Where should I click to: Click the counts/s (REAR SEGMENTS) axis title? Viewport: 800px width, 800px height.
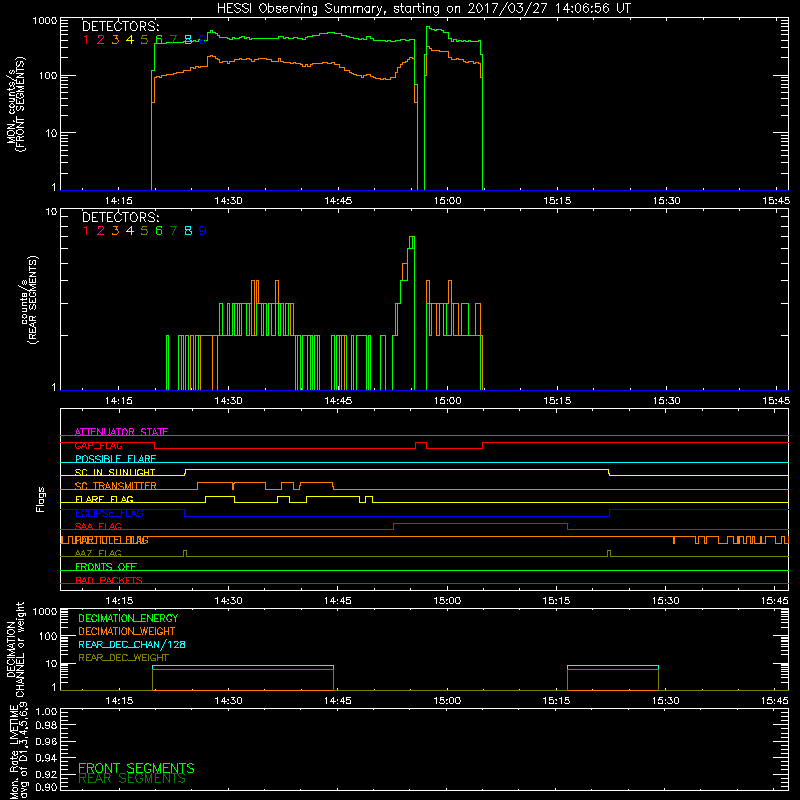click(x=29, y=300)
